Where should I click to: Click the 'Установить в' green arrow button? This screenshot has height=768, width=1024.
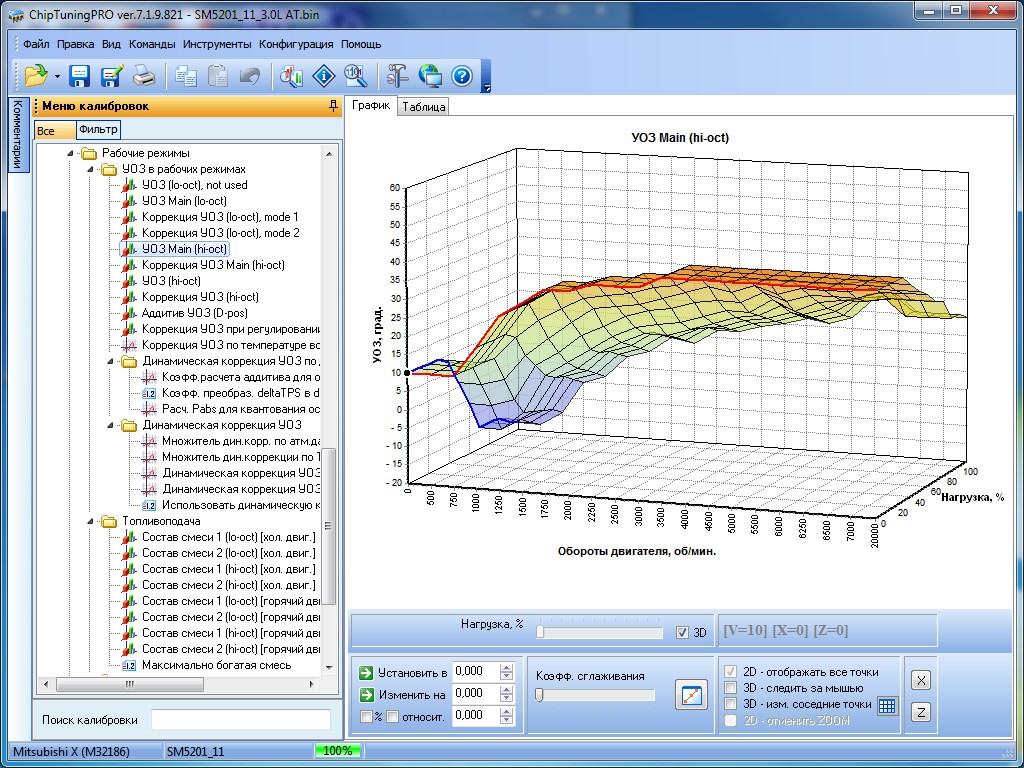(366, 672)
